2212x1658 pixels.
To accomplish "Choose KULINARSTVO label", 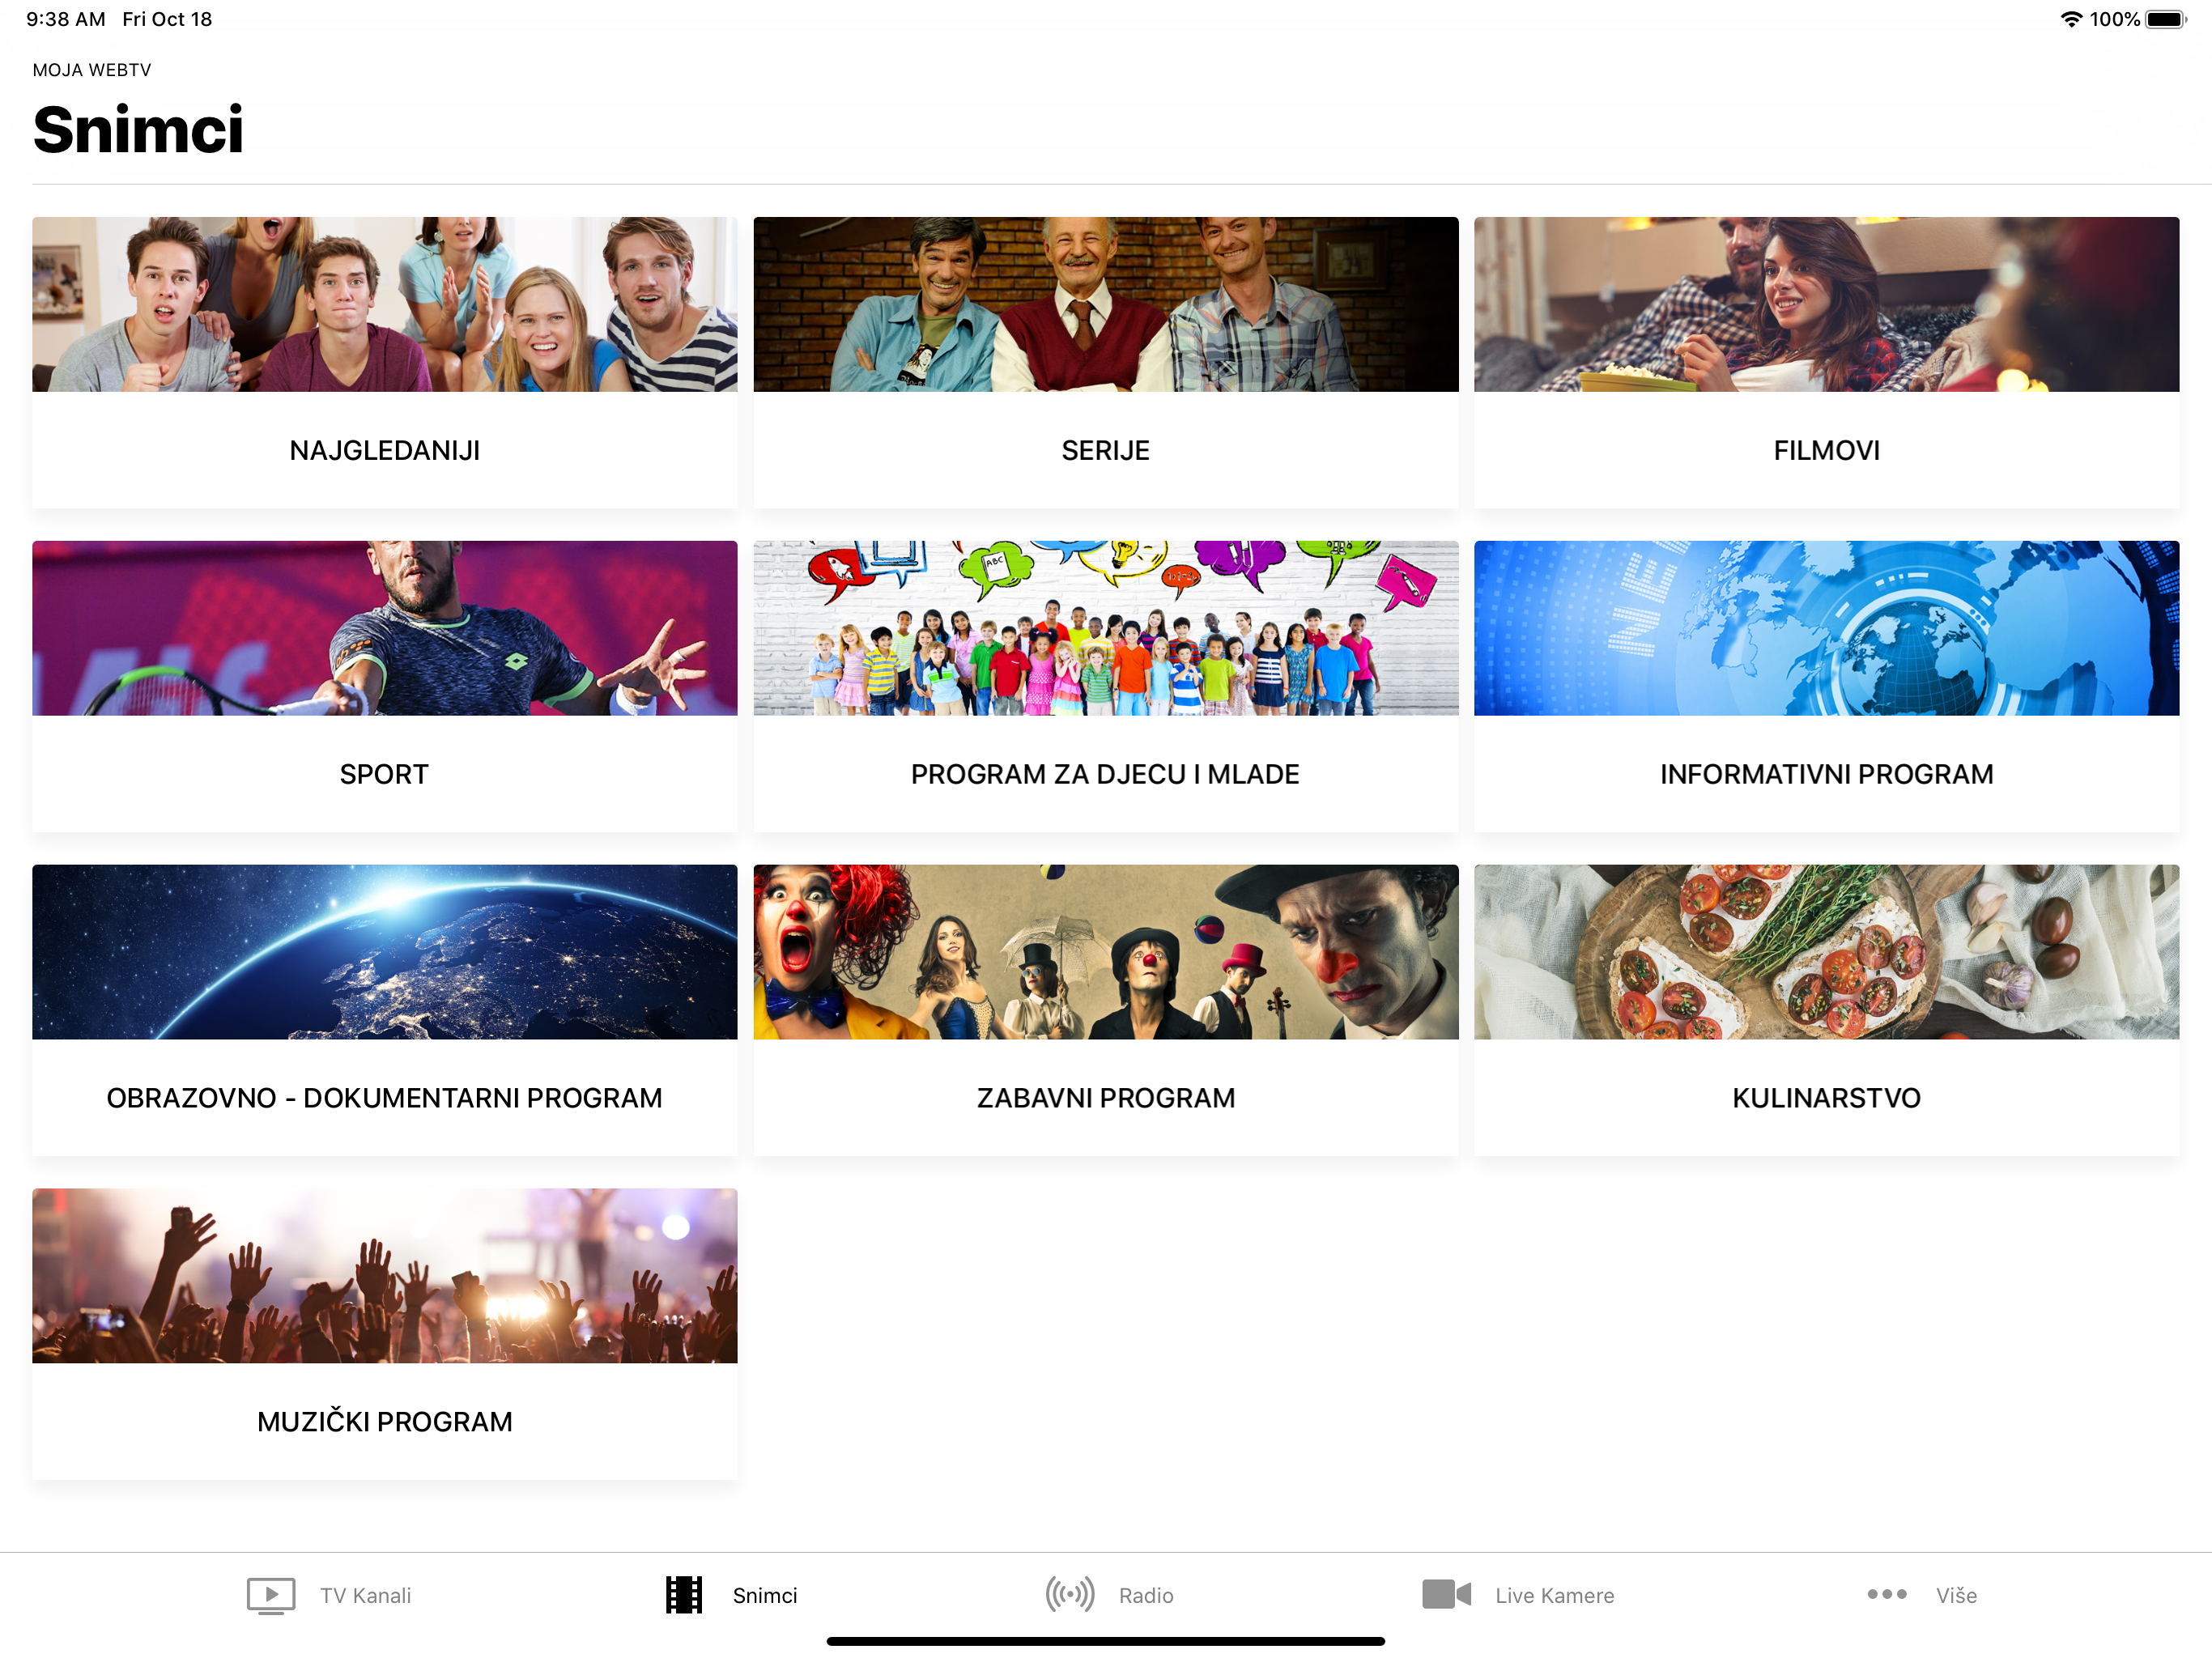I will click(1827, 1099).
